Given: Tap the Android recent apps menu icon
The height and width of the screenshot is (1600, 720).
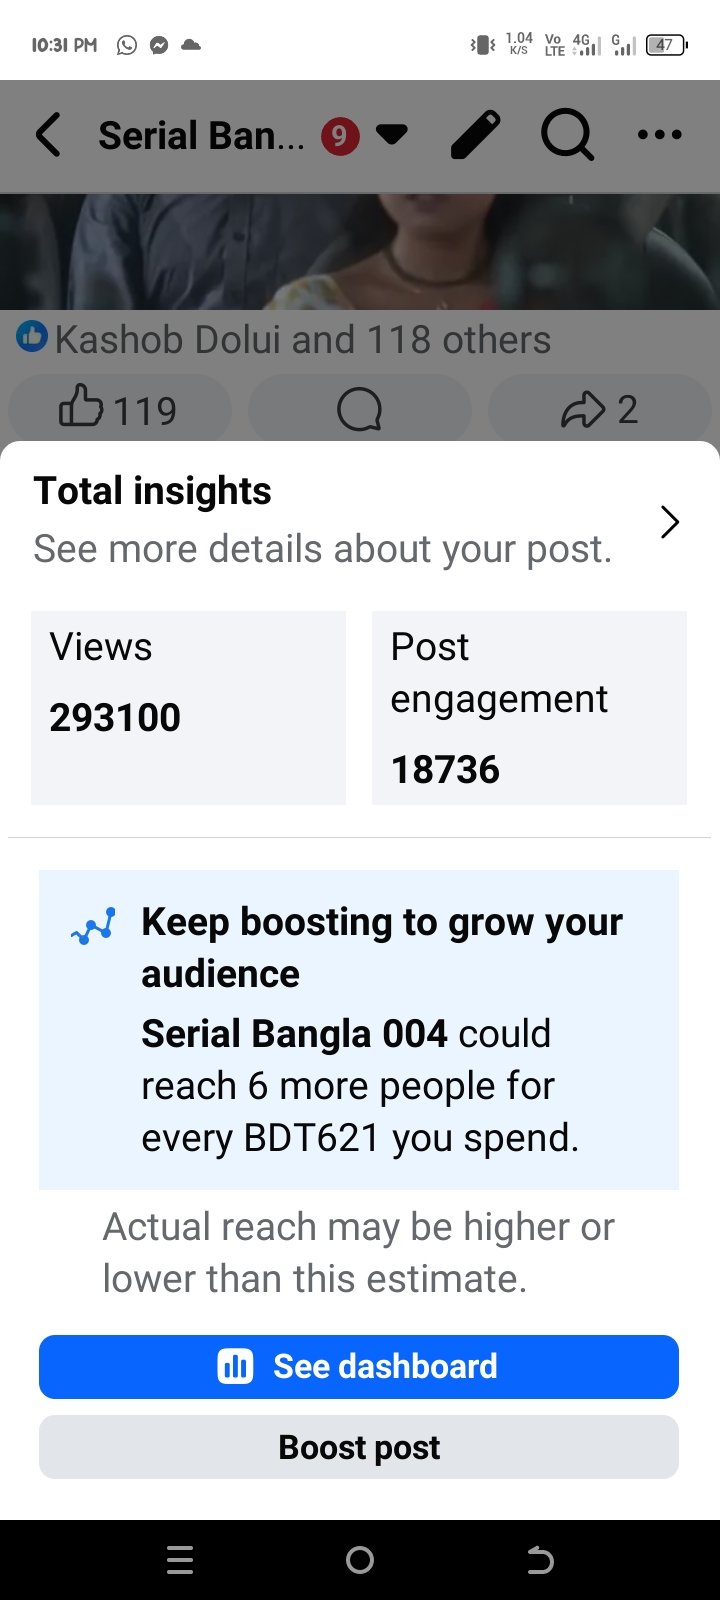Looking at the screenshot, I should click(180, 1560).
